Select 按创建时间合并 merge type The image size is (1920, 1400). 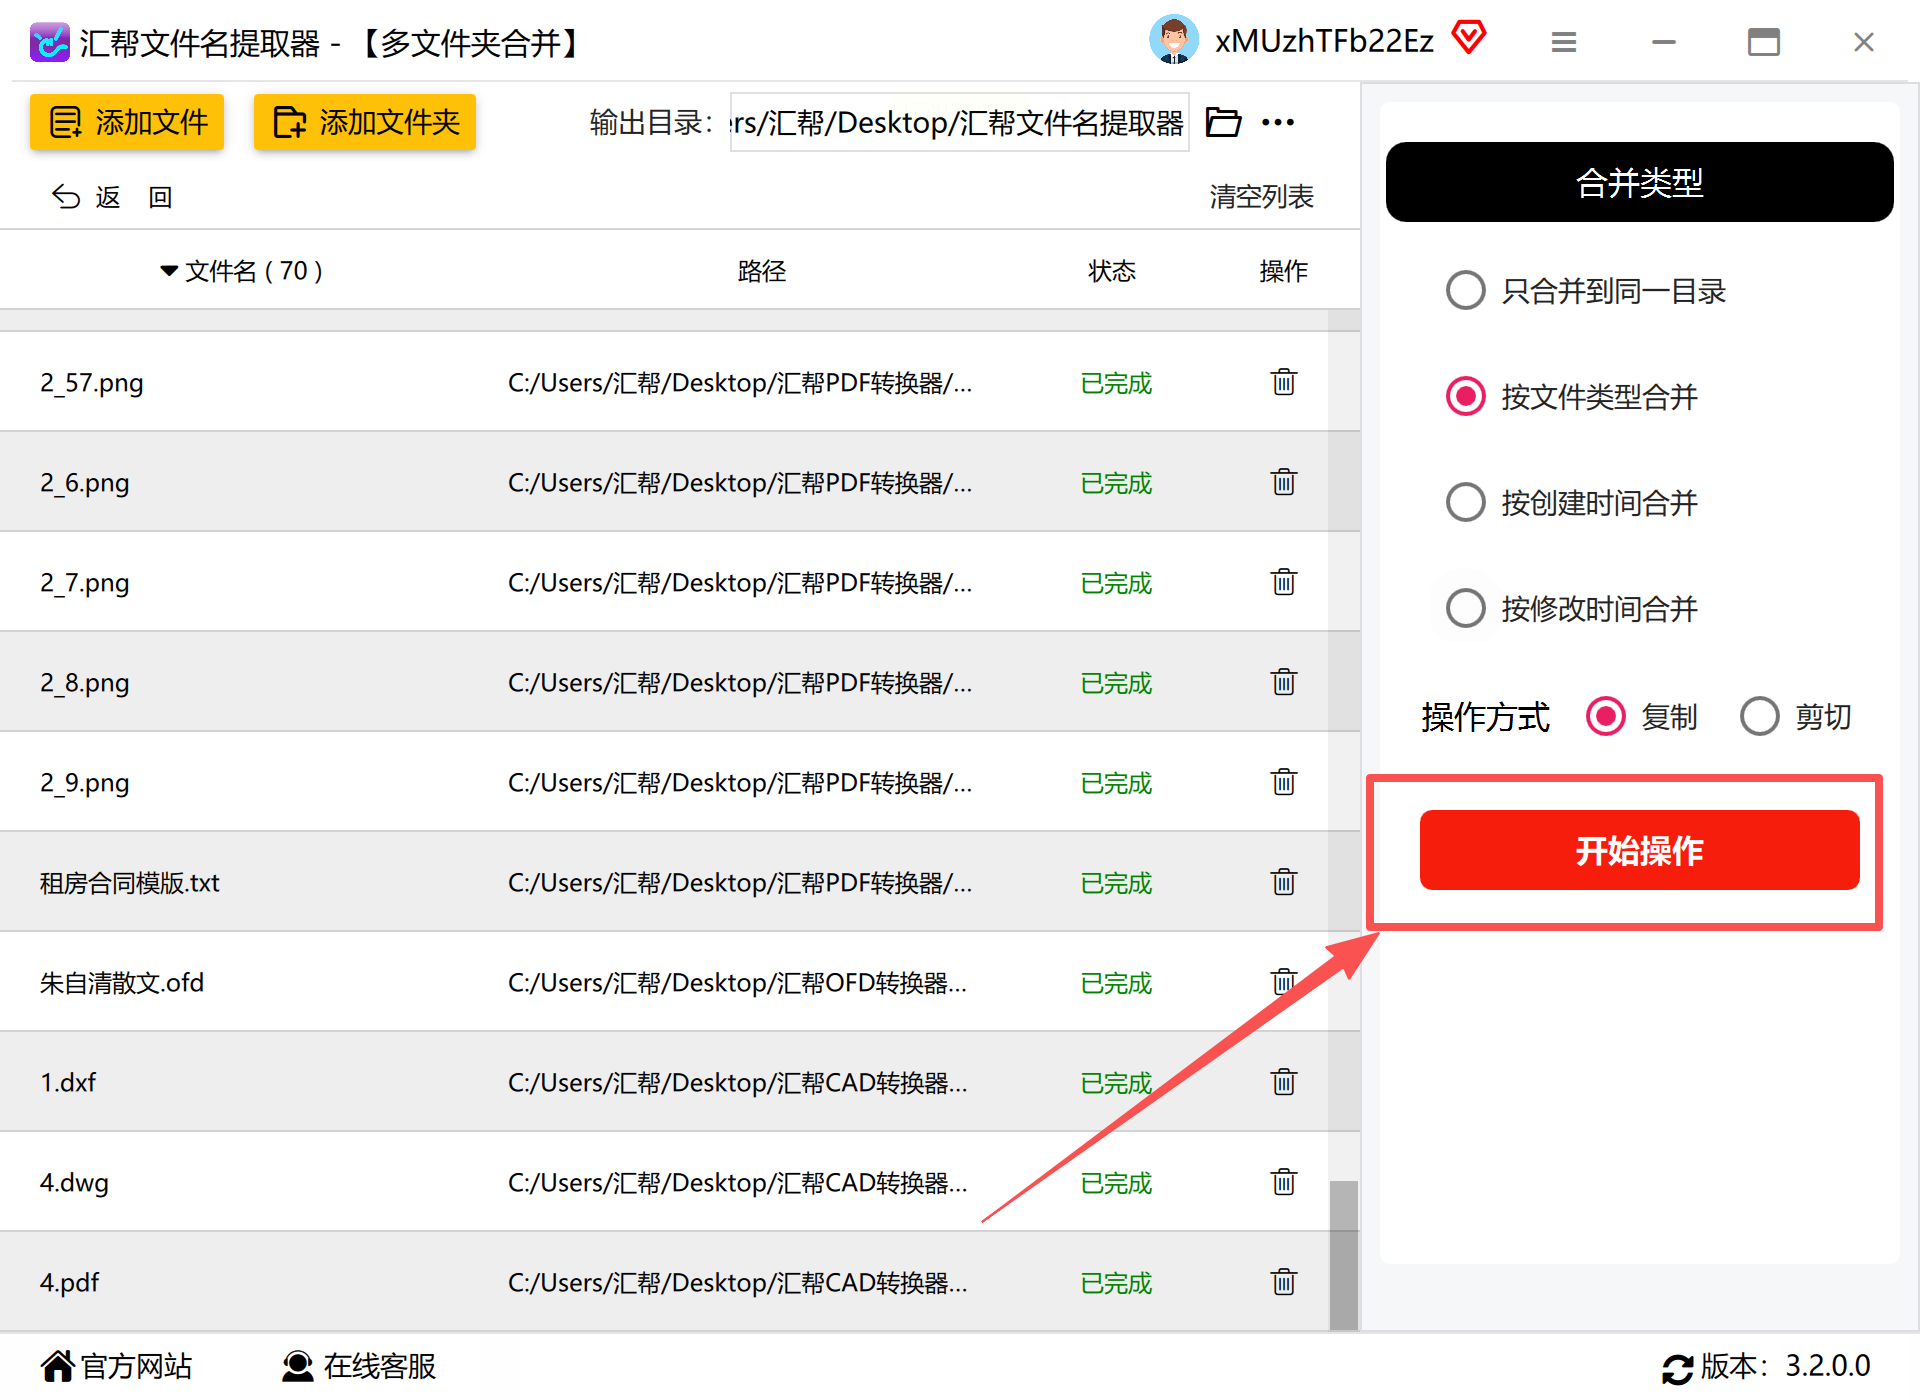point(1466,502)
